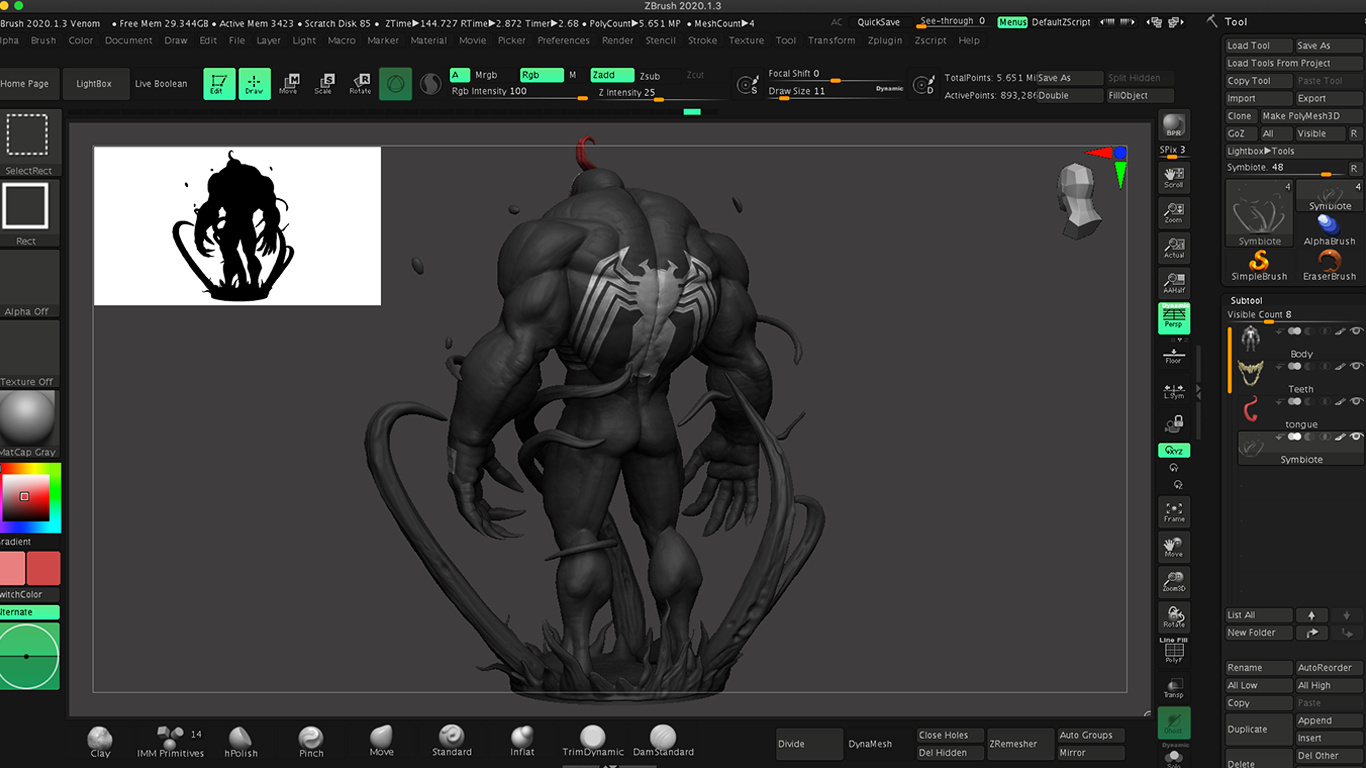Image resolution: width=1366 pixels, height=768 pixels.
Task: Pick the EraserBrush tool
Action: (x=1329, y=265)
